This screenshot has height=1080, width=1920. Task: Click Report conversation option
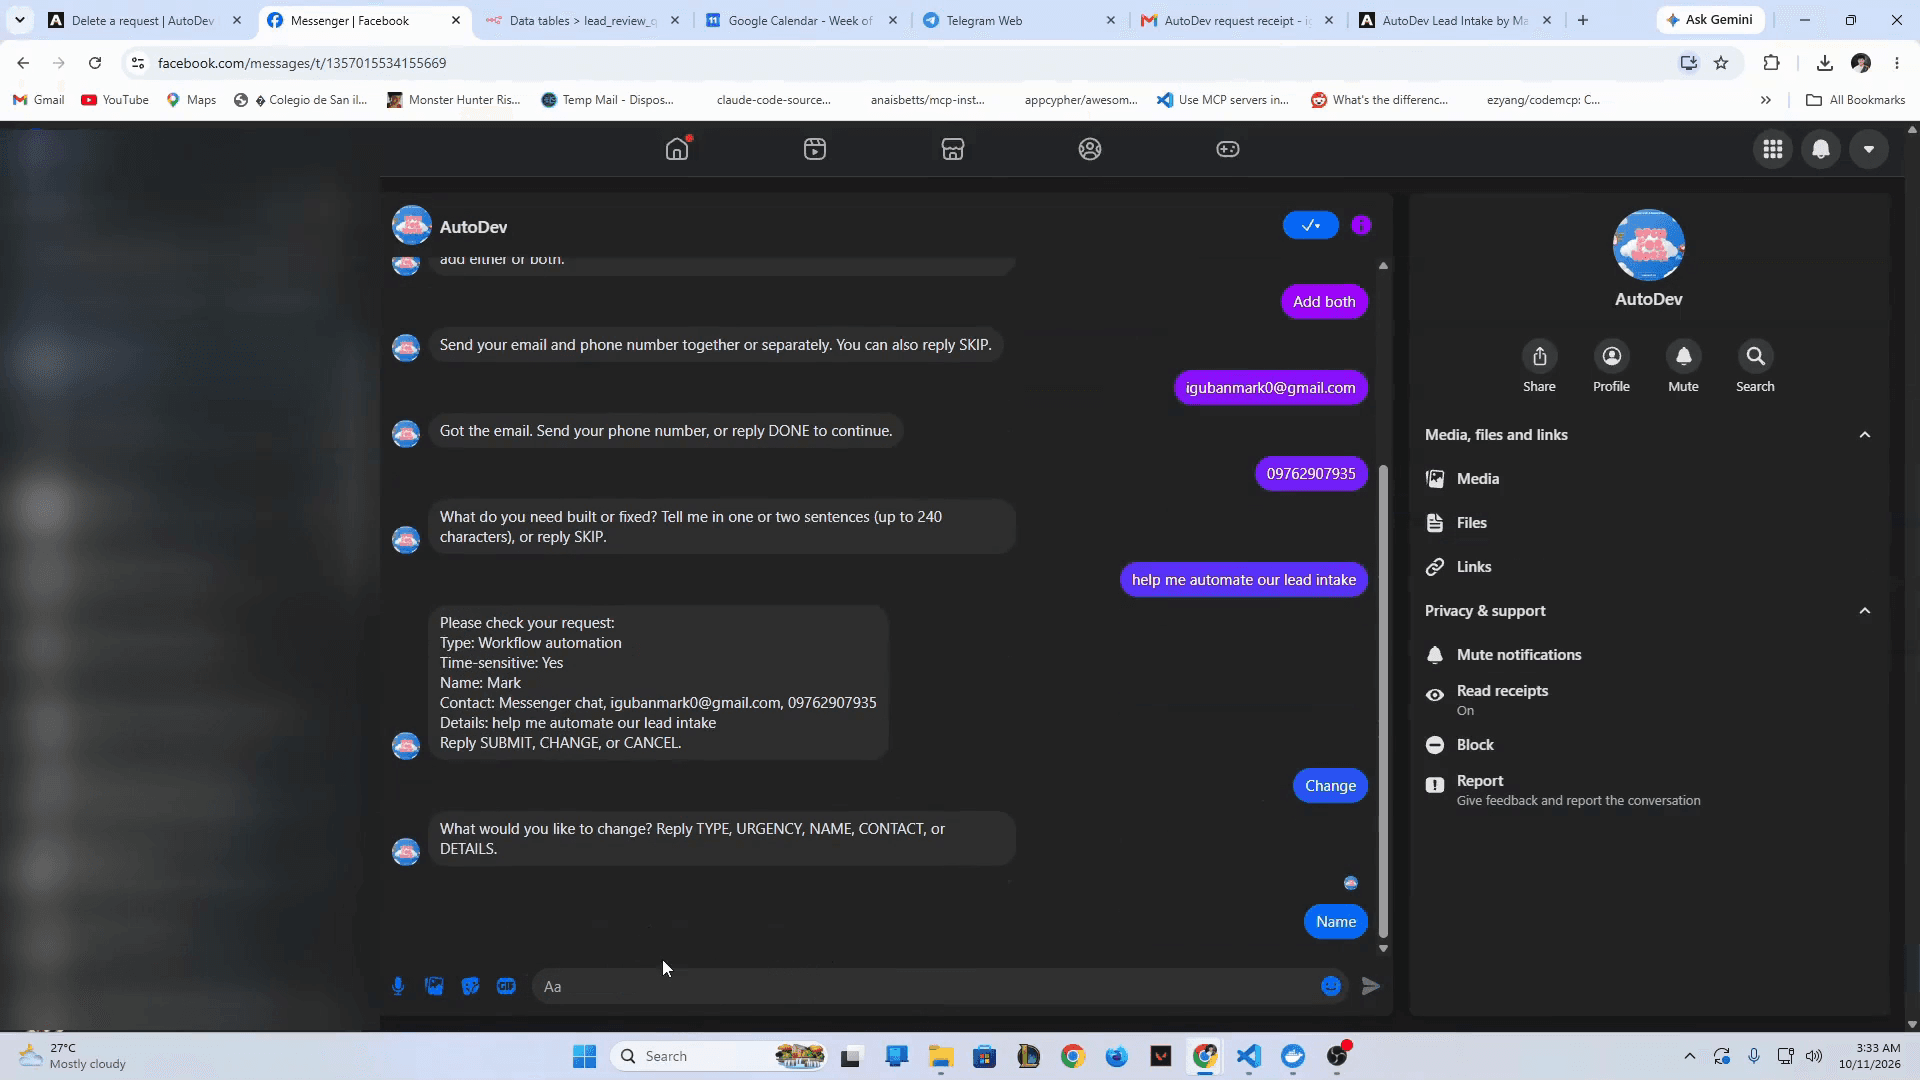coord(1648,790)
